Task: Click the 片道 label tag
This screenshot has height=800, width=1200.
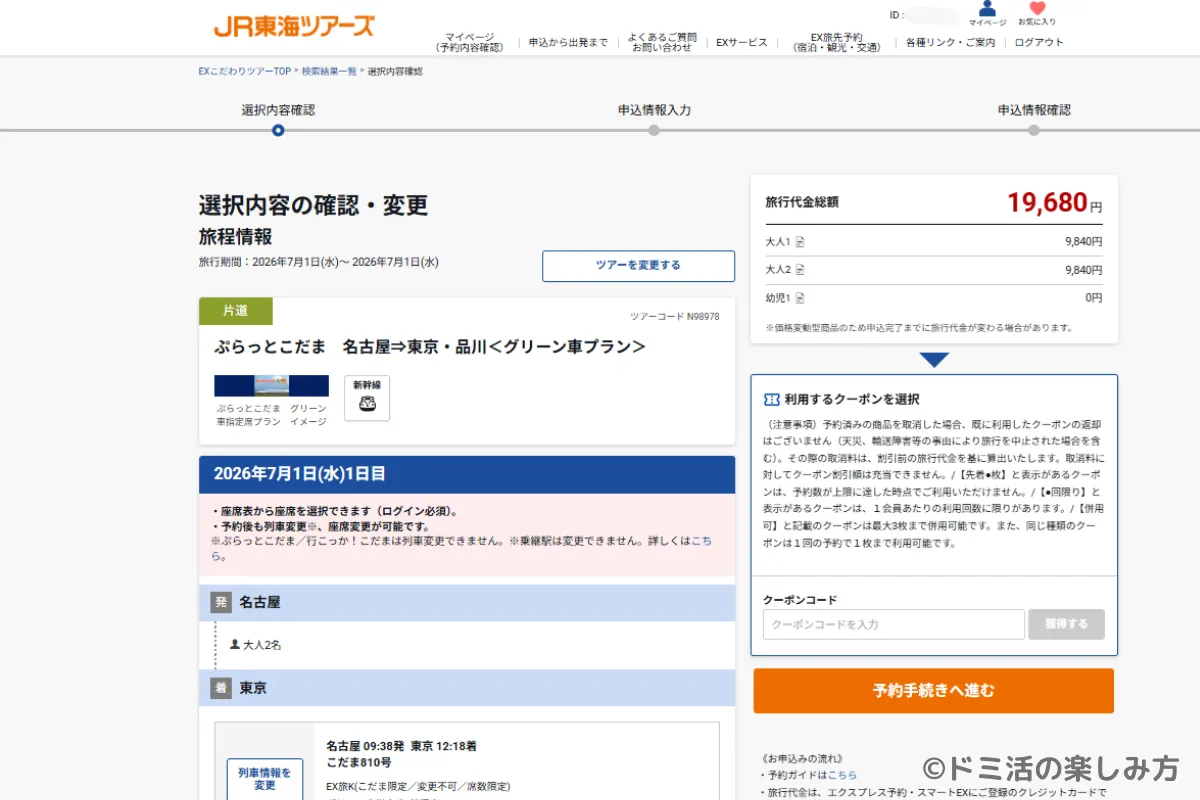Action: point(236,311)
